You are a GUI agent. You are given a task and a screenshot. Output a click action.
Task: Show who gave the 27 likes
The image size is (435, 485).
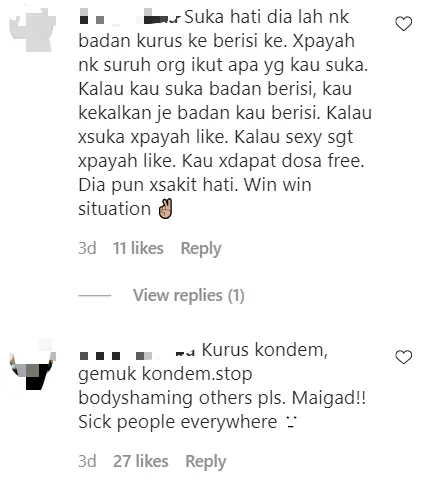(141, 462)
